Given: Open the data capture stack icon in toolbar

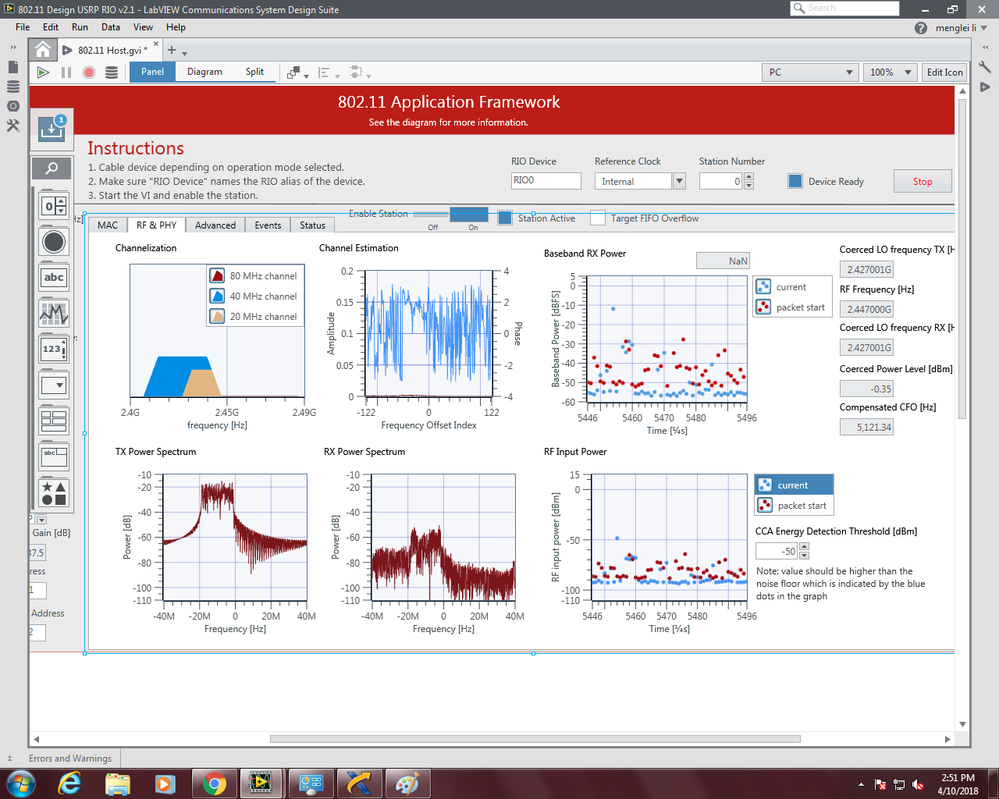Looking at the screenshot, I should (x=111, y=72).
